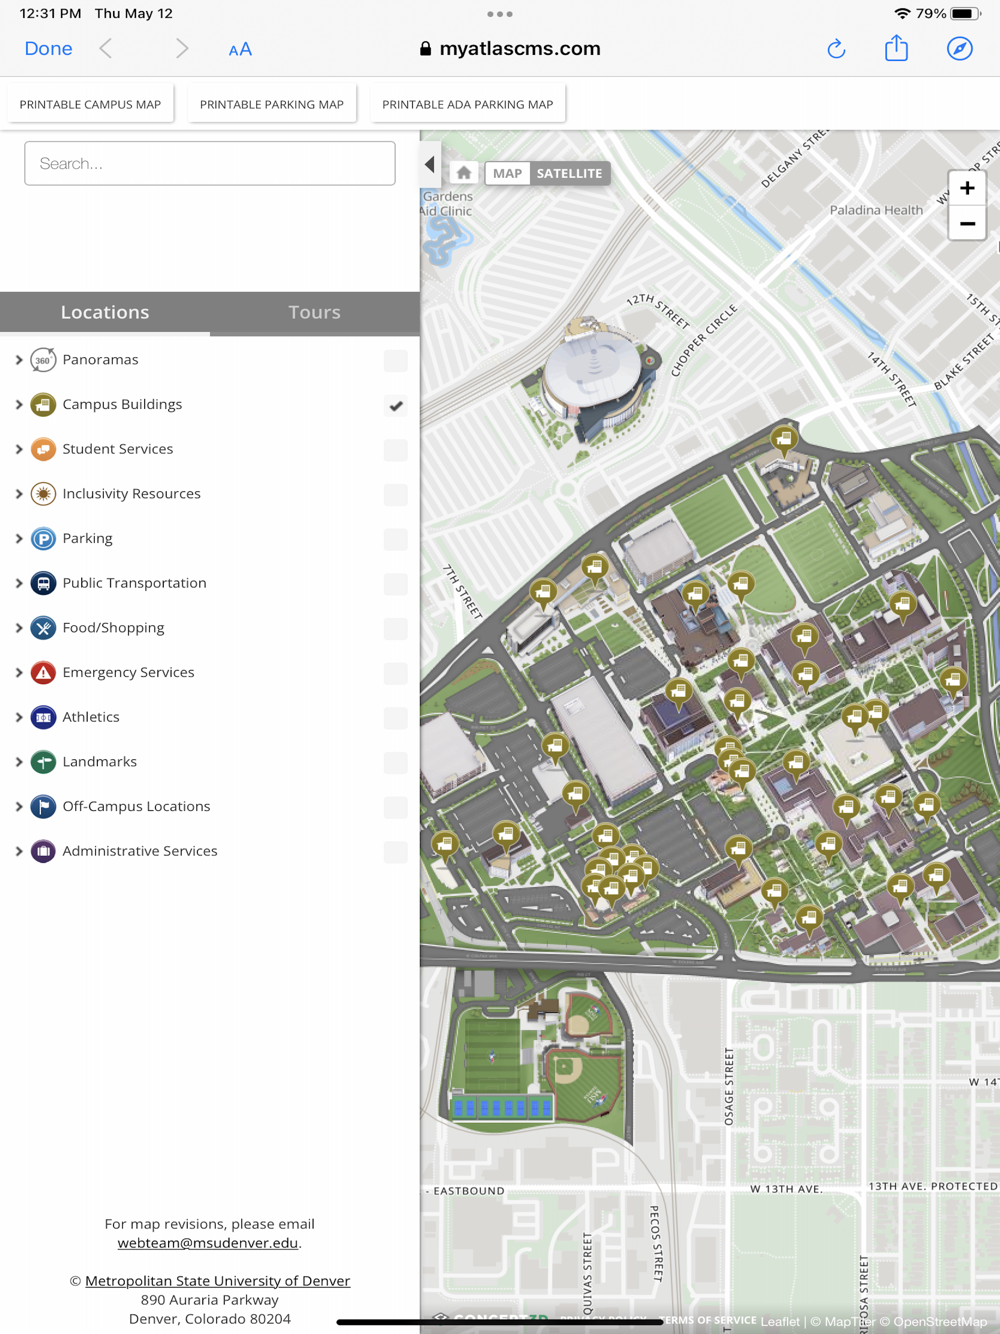Viewport: 1000px width, 1334px height.
Task: Expand the Inclusivity Resources chevron
Action: pos(18,494)
